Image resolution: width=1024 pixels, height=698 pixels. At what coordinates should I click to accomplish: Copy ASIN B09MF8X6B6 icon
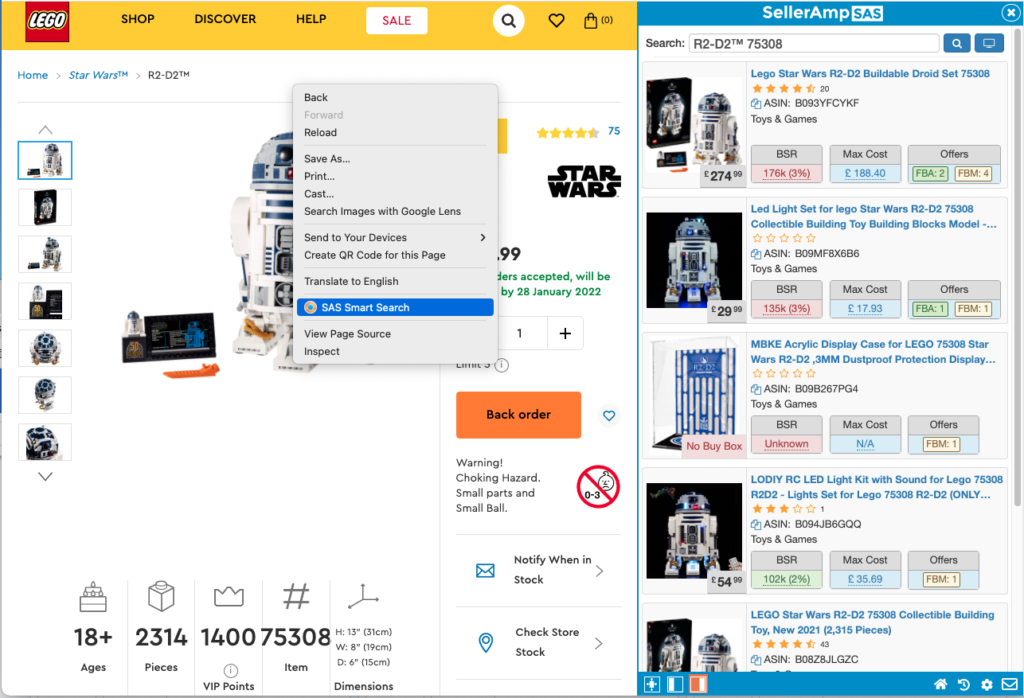756,253
